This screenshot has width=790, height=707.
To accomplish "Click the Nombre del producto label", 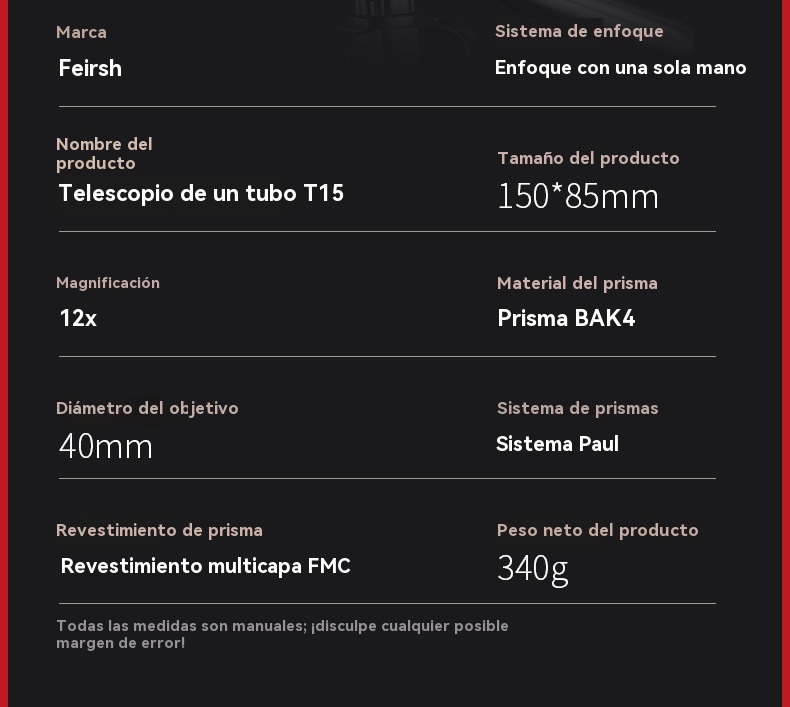I will point(104,153).
